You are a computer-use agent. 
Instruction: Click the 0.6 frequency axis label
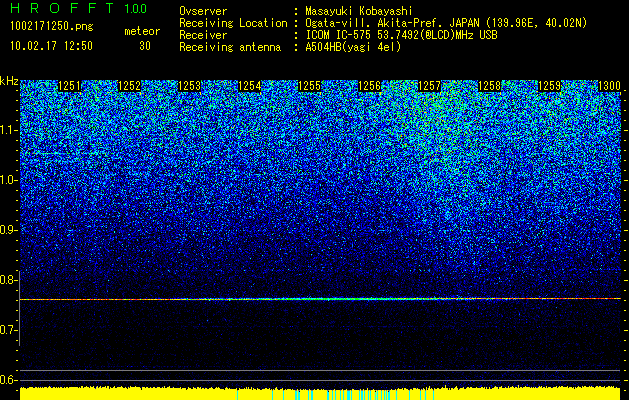[x=7, y=380]
